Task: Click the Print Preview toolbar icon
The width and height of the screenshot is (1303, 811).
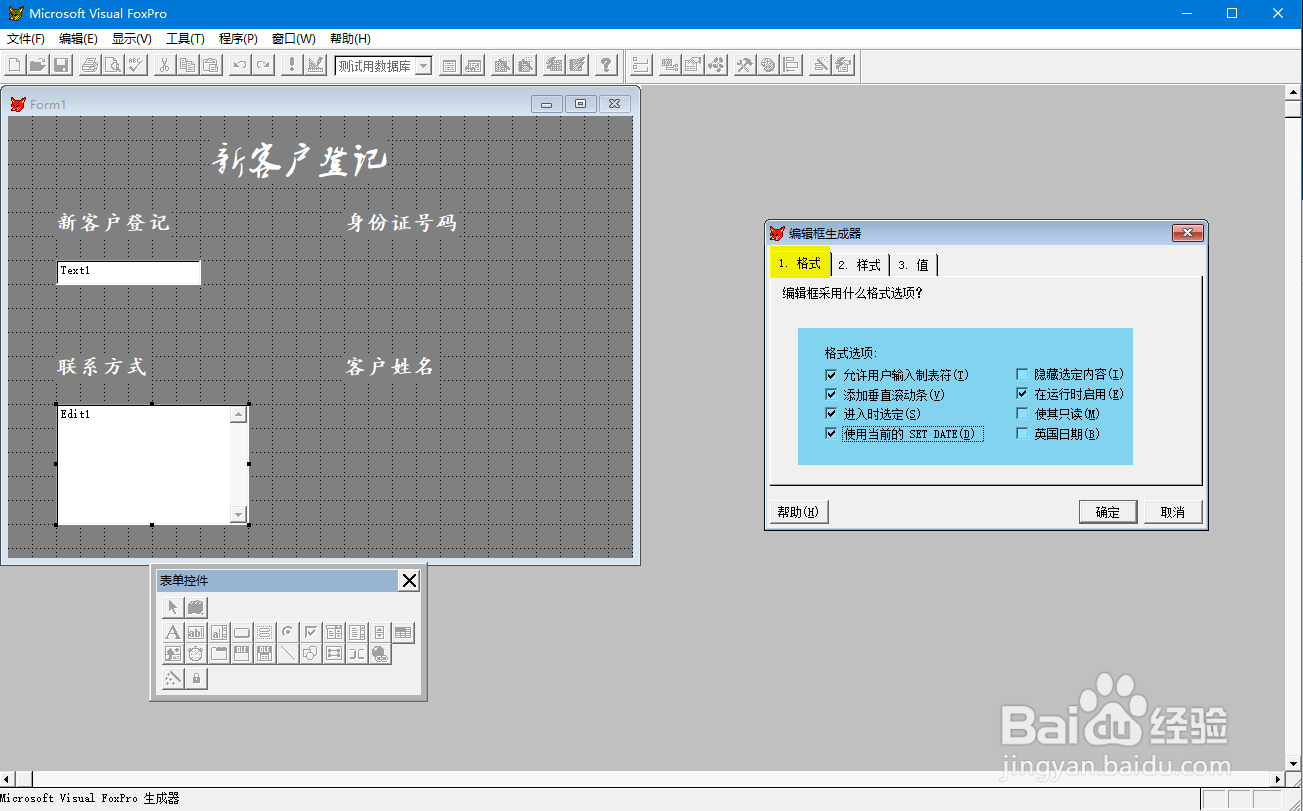Action: pos(113,65)
